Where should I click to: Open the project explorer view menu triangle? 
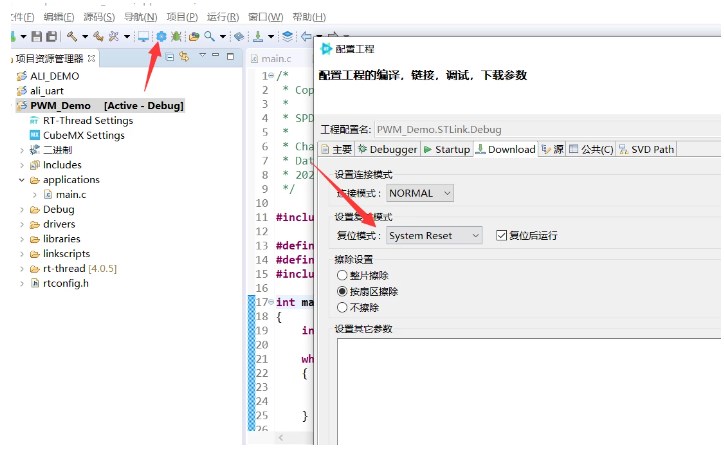202,55
